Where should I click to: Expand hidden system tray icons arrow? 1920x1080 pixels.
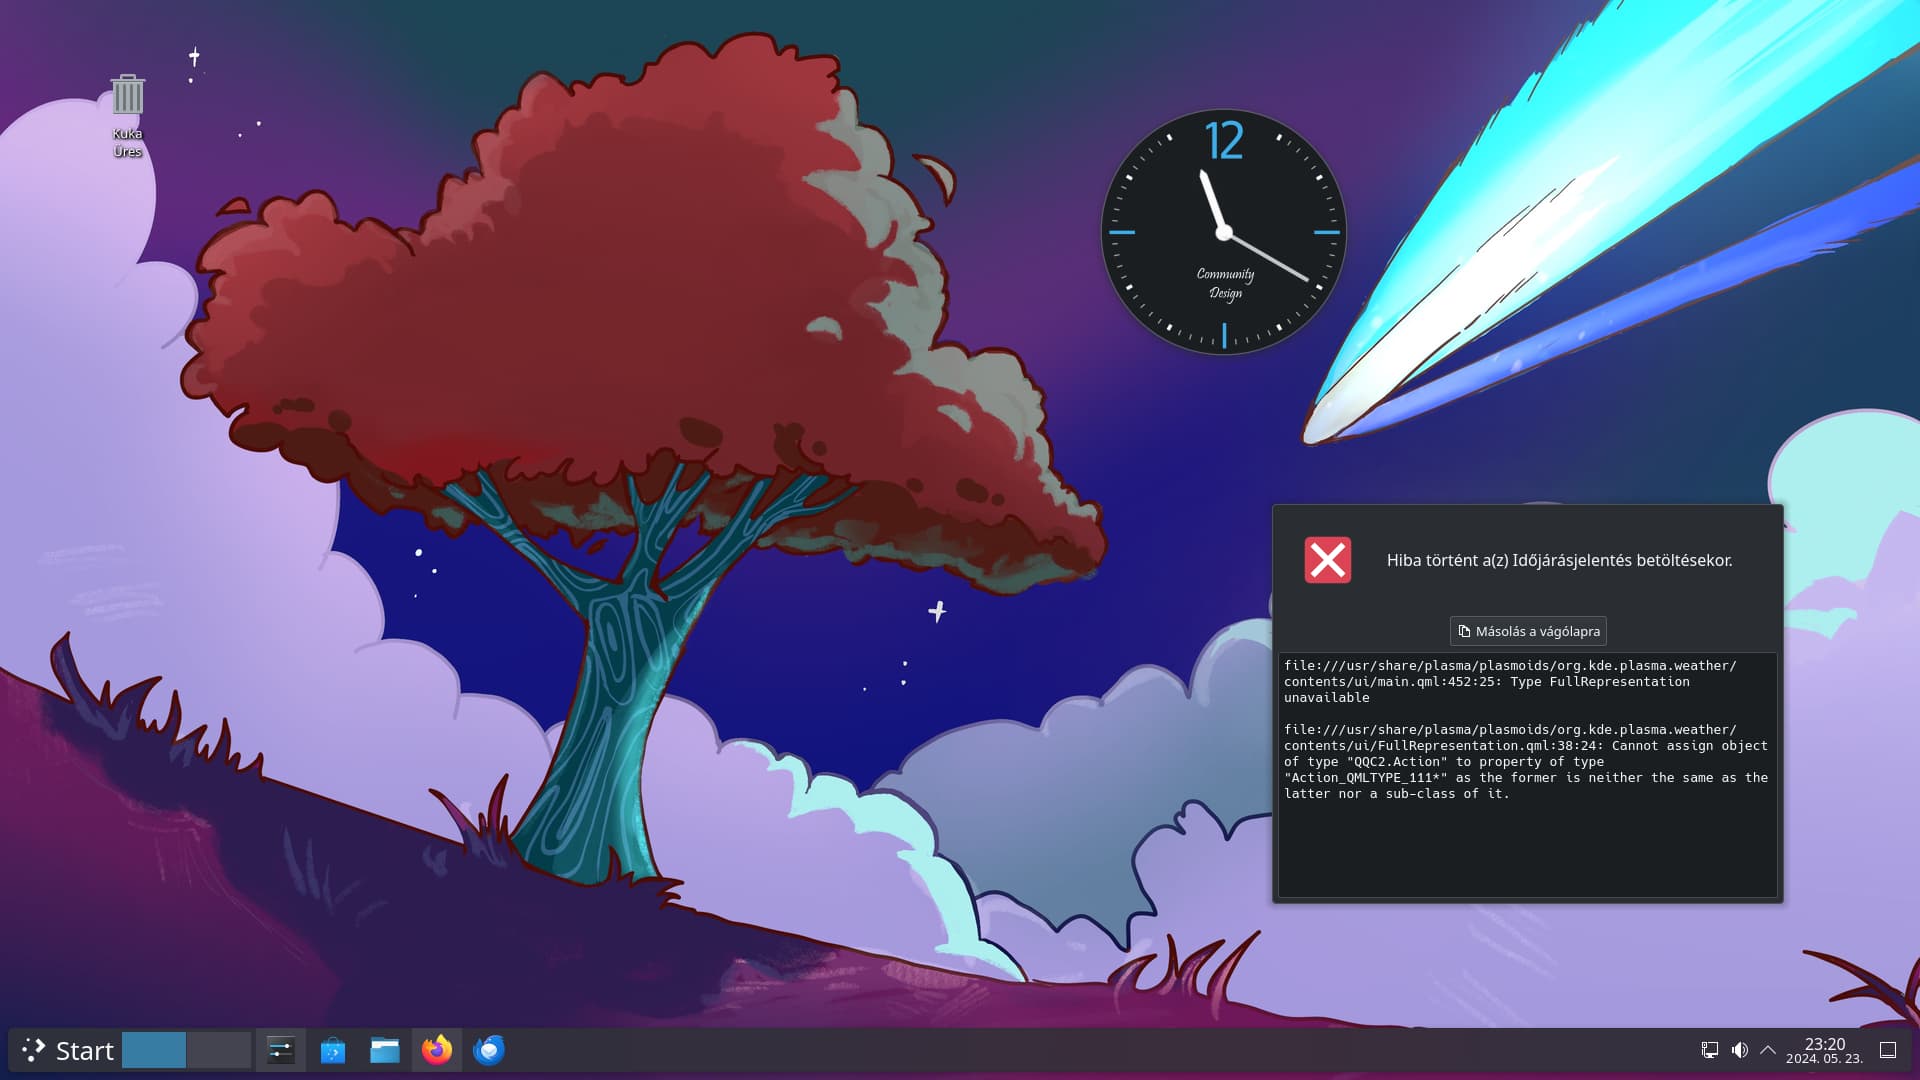coord(1768,1050)
